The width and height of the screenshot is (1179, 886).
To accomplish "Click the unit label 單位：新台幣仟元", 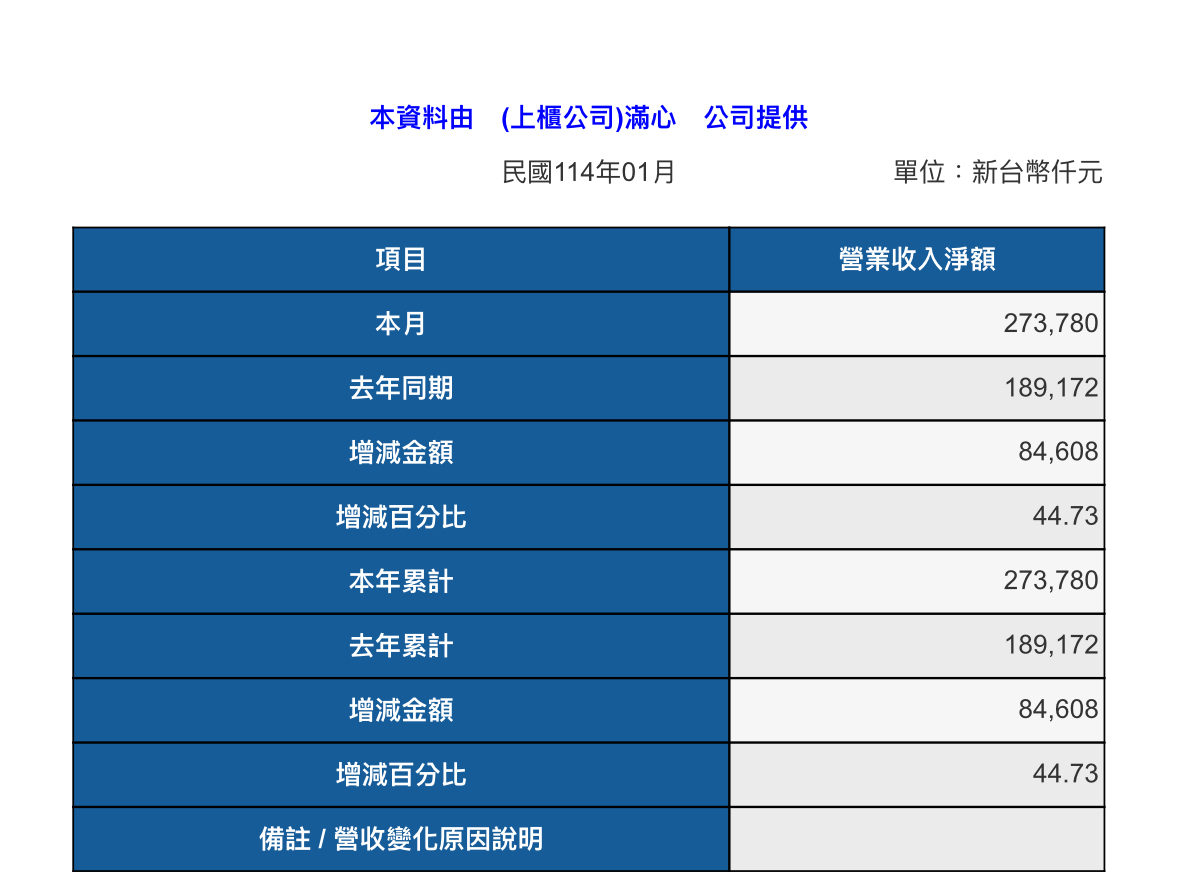I will tap(998, 172).
